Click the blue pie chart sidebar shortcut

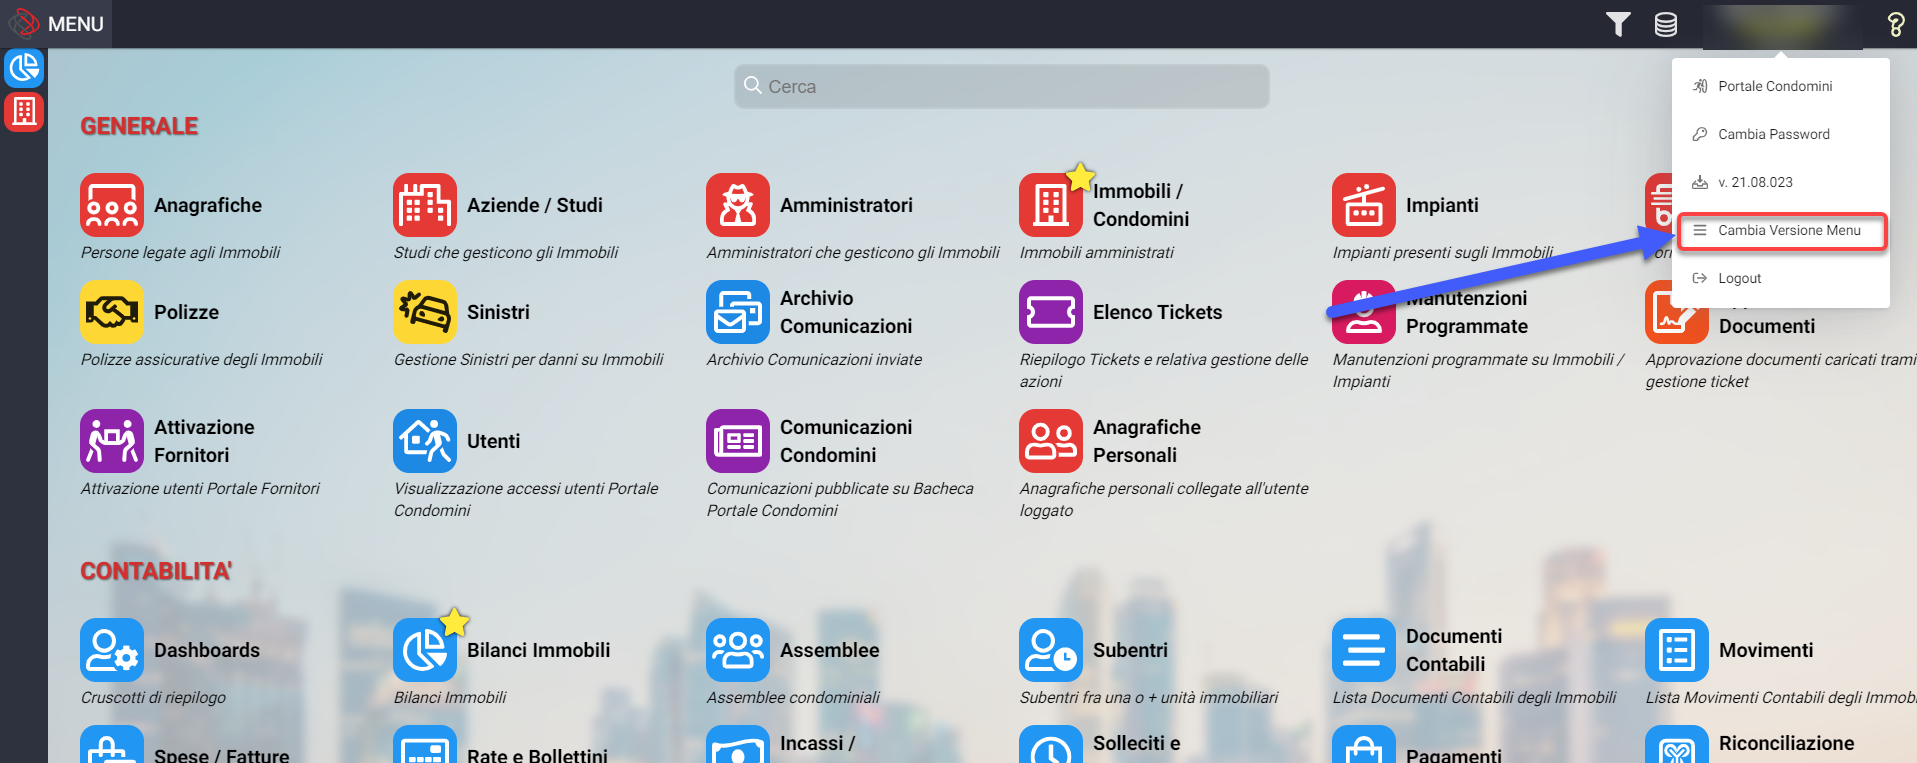24,68
